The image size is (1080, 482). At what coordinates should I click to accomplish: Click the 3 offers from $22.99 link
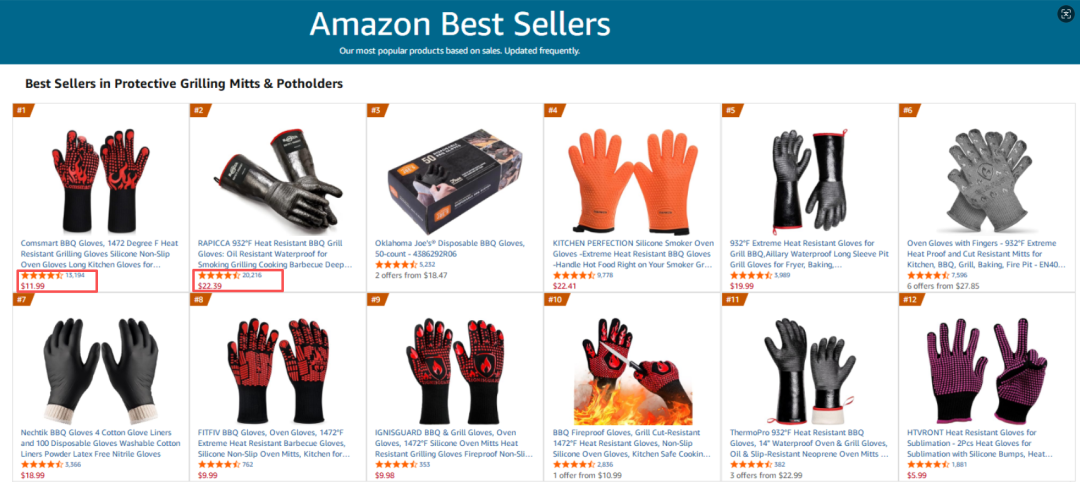tap(766, 476)
